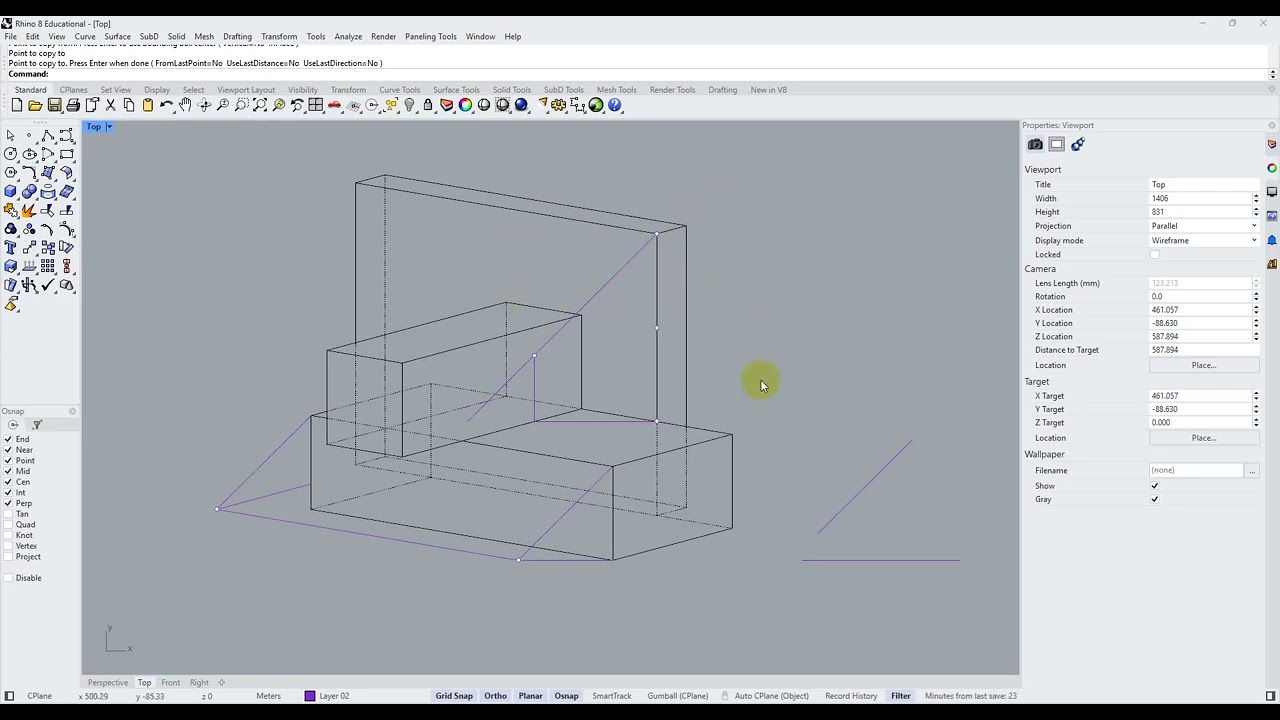This screenshot has height=720, width=1280.
Task: Click the Layer 02 purple color swatch
Action: [310, 696]
